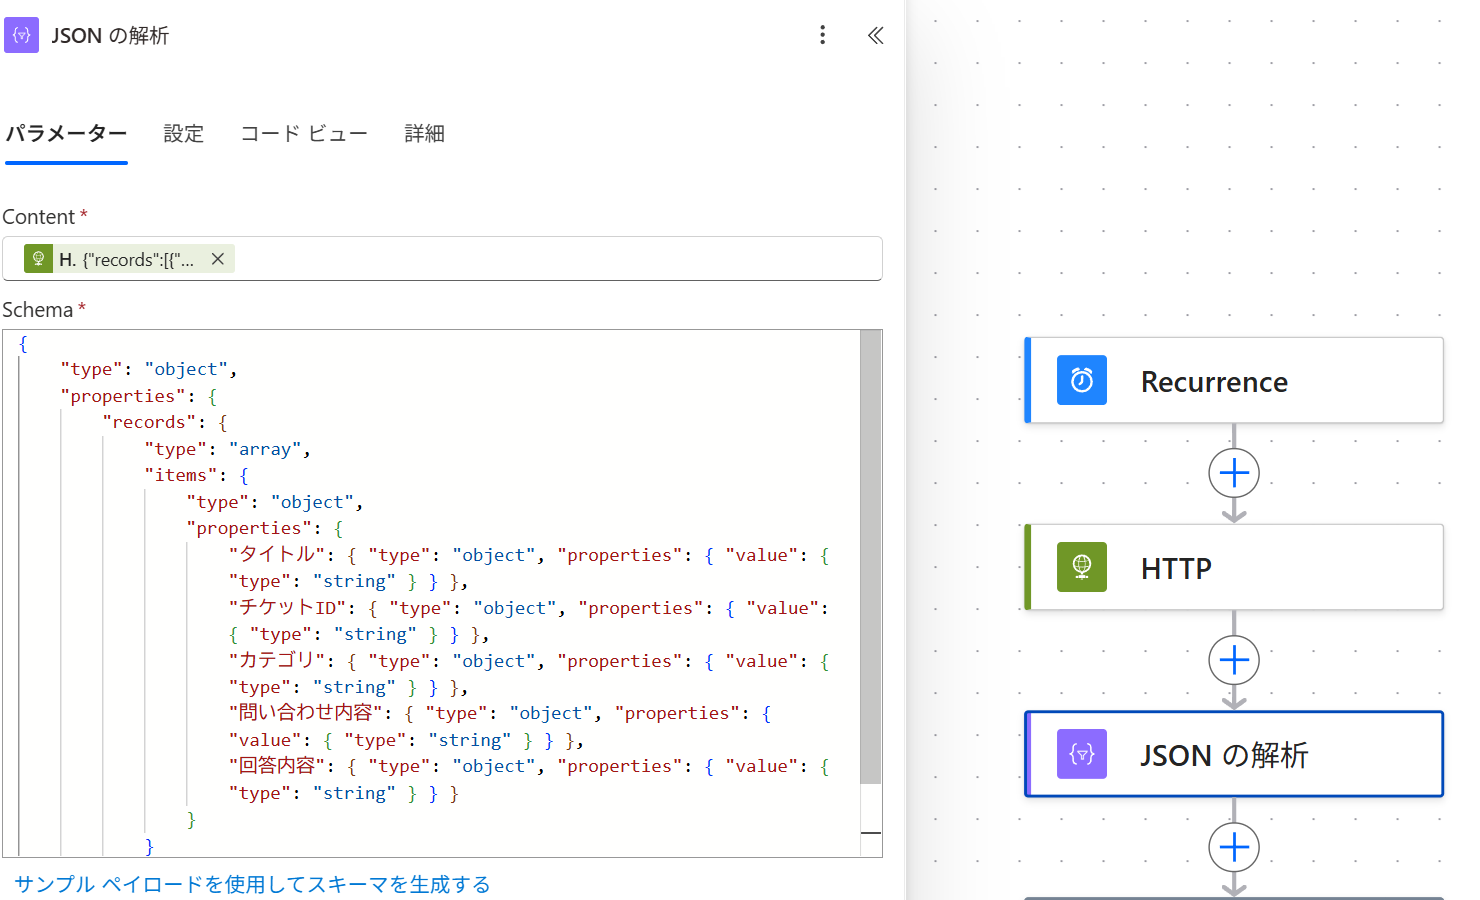Click the empty area of Content field

(x=560, y=259)
